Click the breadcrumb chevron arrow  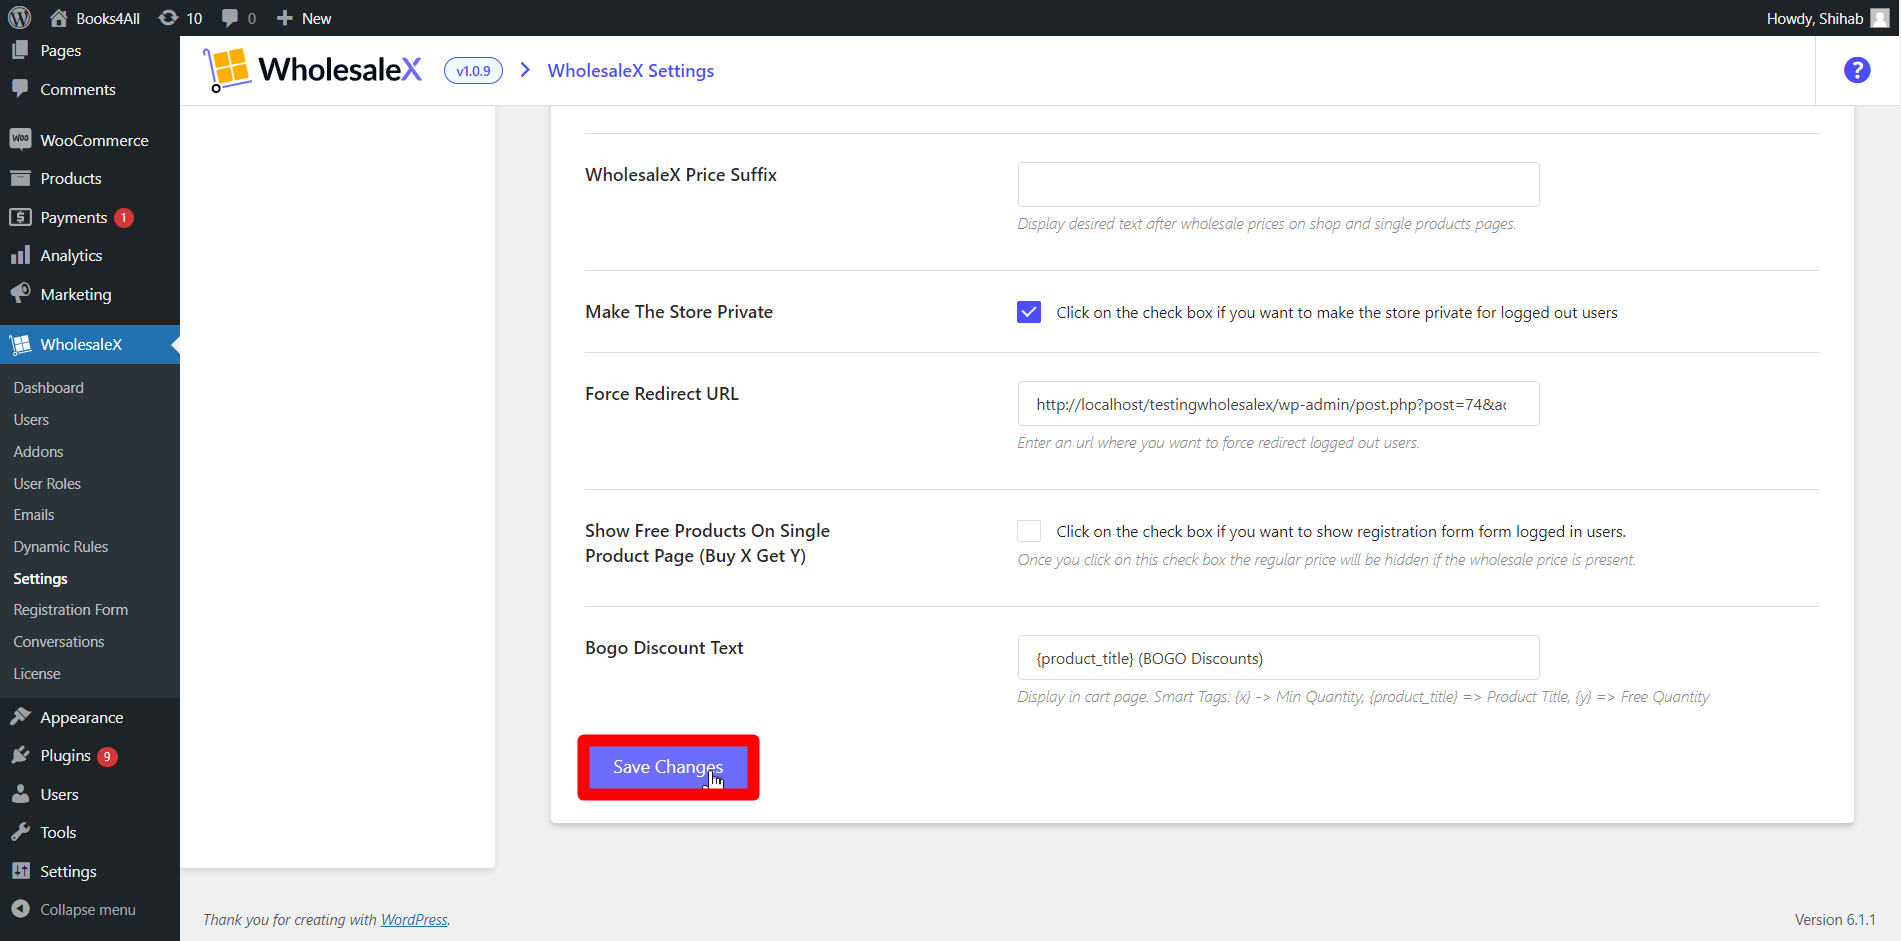[x=525, y=70]
